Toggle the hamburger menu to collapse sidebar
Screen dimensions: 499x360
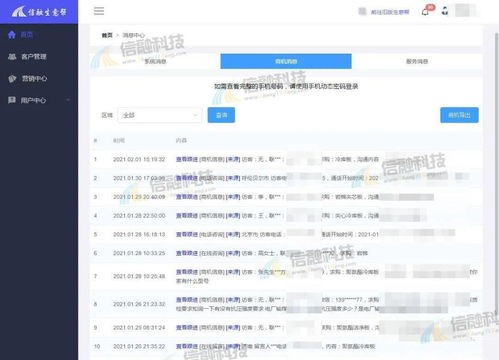[99, 11]
